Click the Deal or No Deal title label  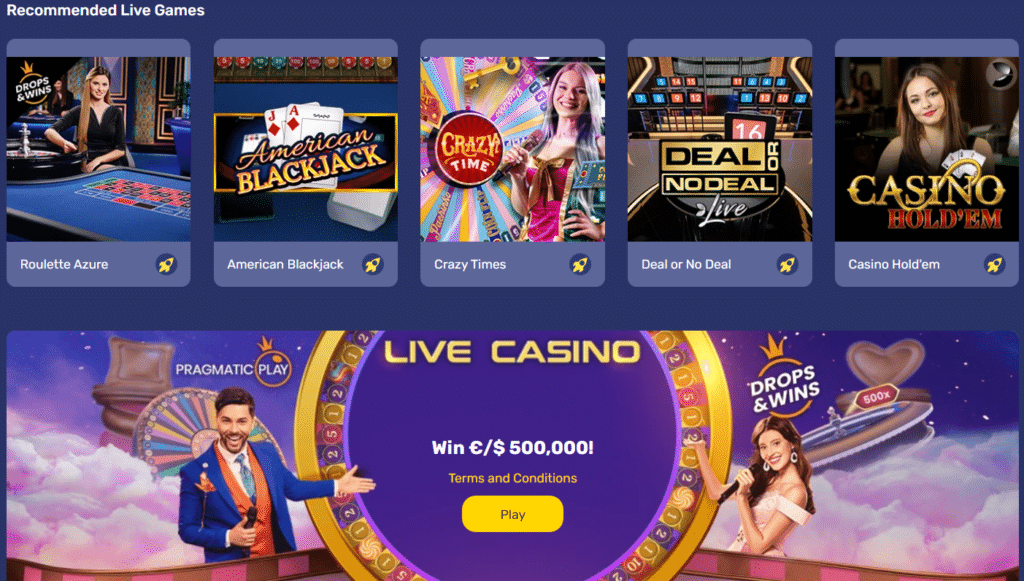click(x=686, y=264)
